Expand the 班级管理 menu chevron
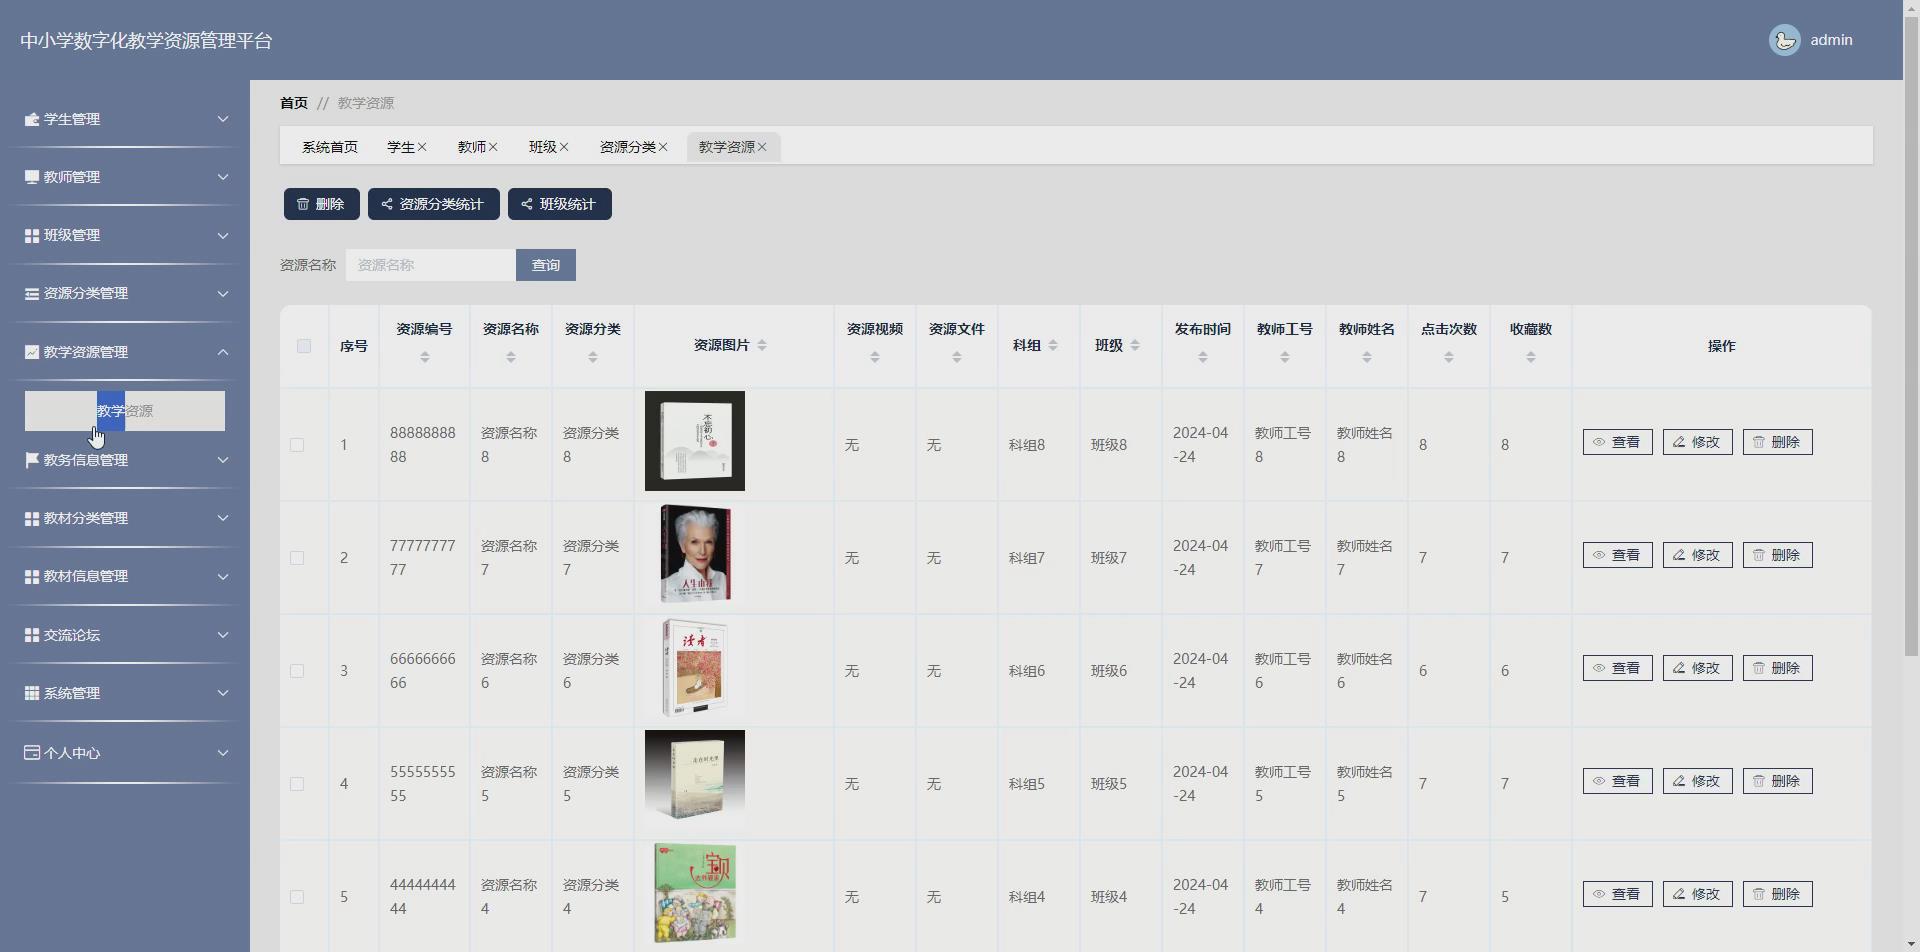 click(x=223, y=235)
